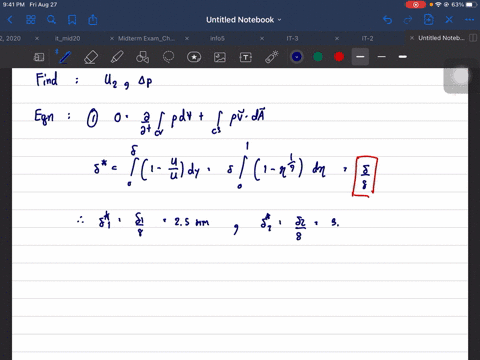Select the thick last stroke thickness
Viewport: 480px width, 360px height.
(x=403, y=57)
